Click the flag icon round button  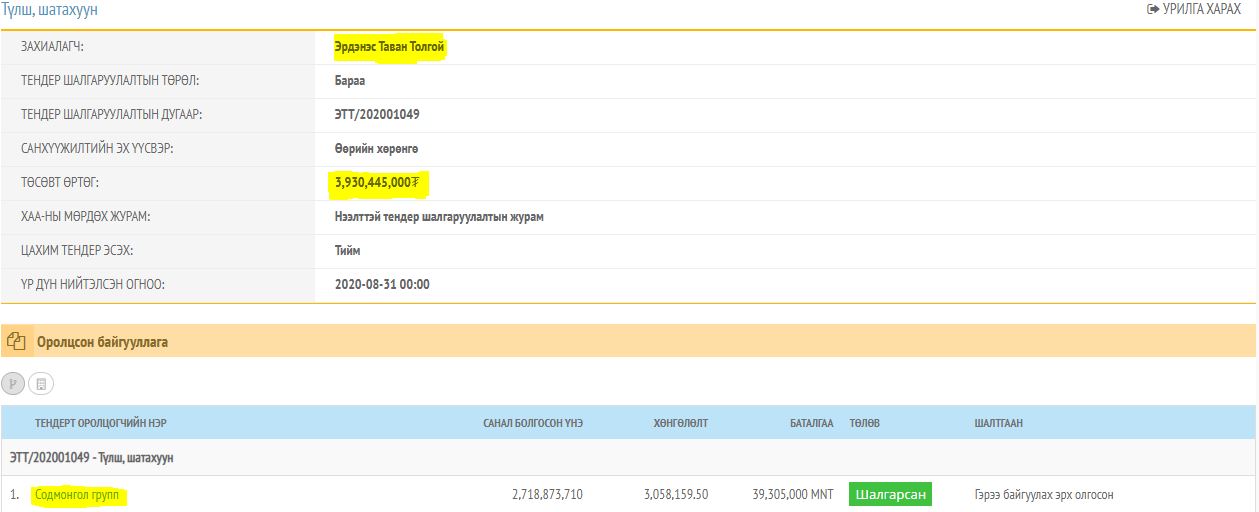pyautogui.click(x=14, y=384)
